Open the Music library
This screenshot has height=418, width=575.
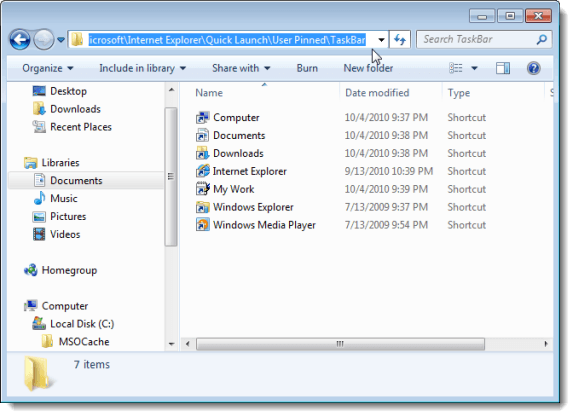coord(63,199)
